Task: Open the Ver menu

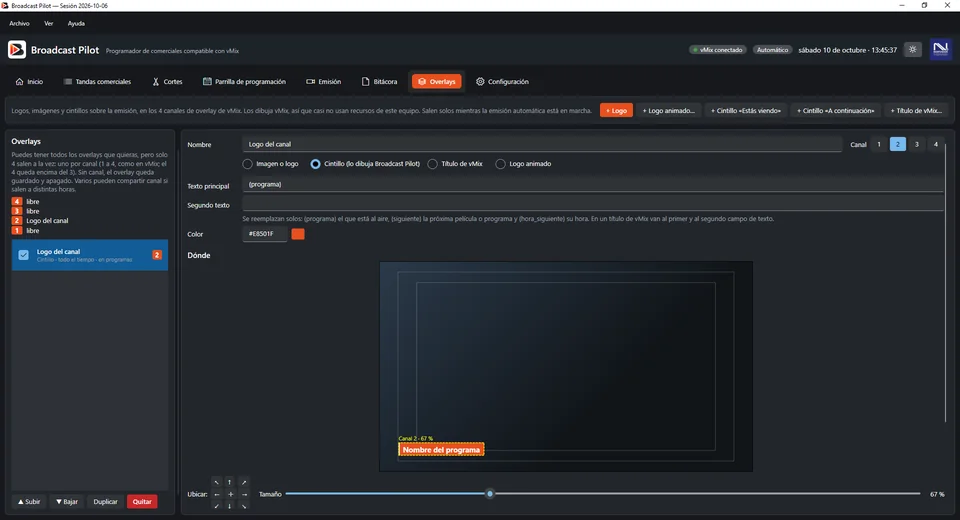Action: pyautogui.click(x=48, y=23)
